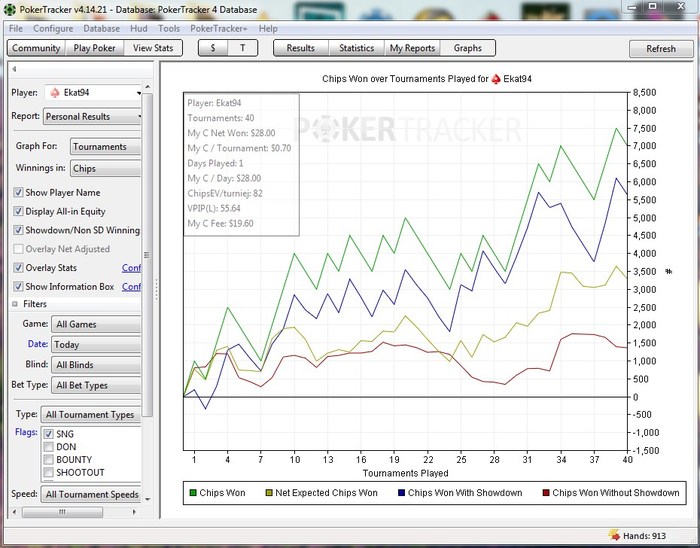Select the $ cash games button
The height and width of the screenshot is (548, 700).
213,48
